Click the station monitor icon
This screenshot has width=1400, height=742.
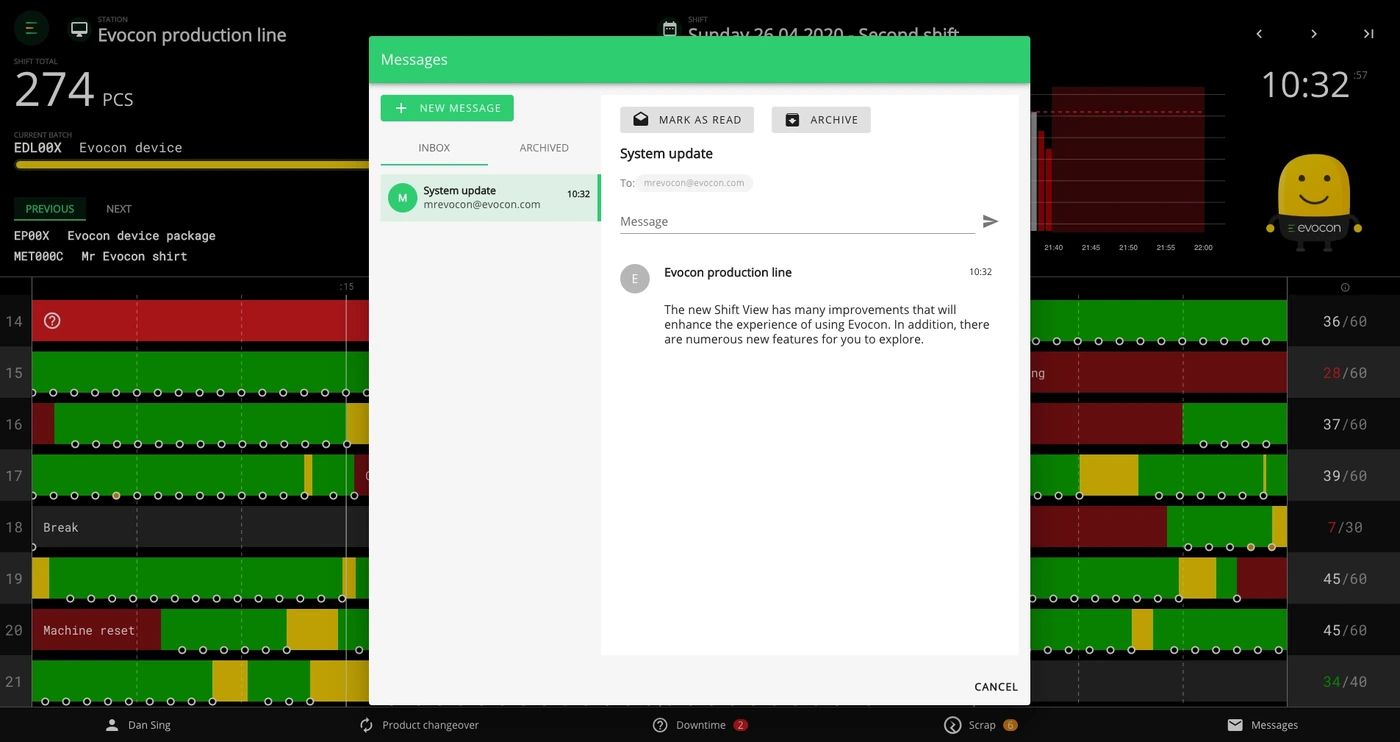(78, 29)
